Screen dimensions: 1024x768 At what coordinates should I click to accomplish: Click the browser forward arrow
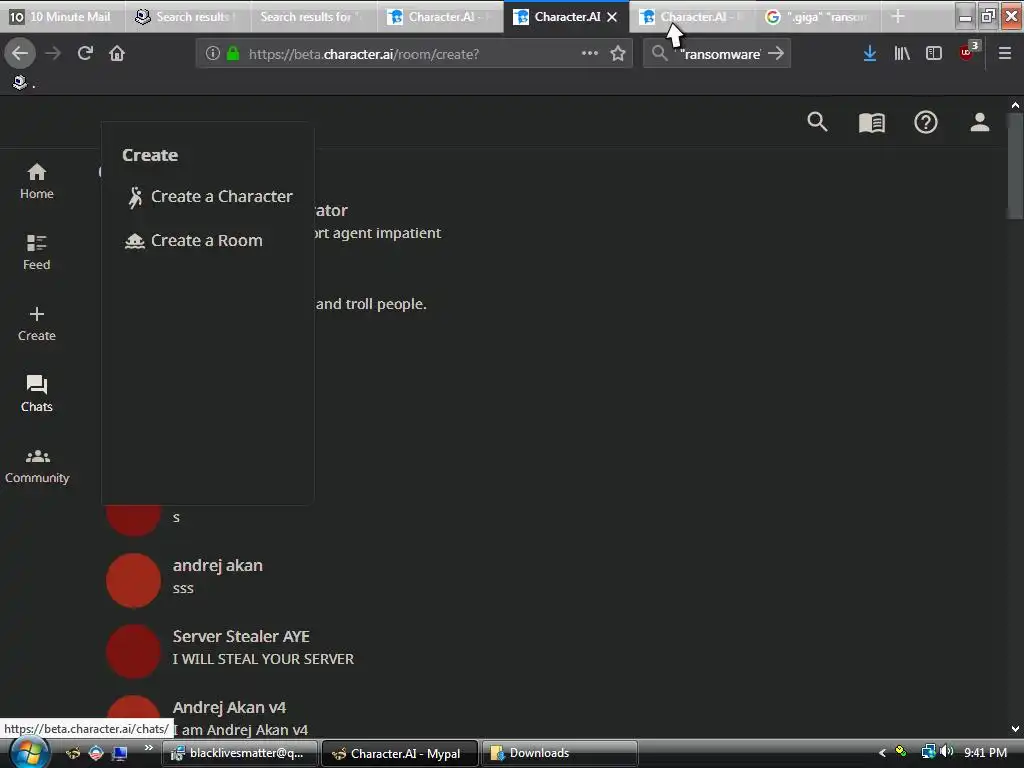click(53, 54)
